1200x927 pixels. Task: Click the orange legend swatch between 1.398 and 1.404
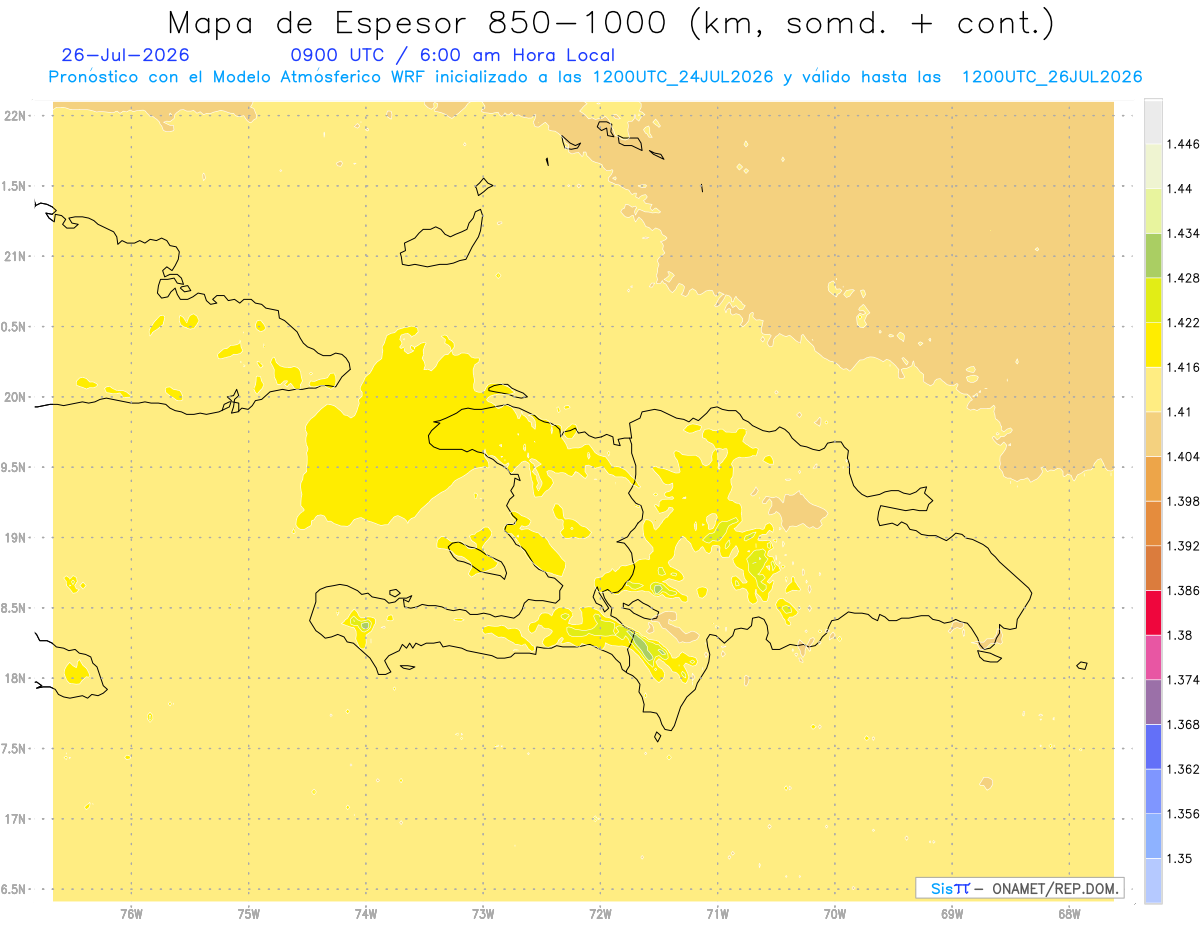1152,478
